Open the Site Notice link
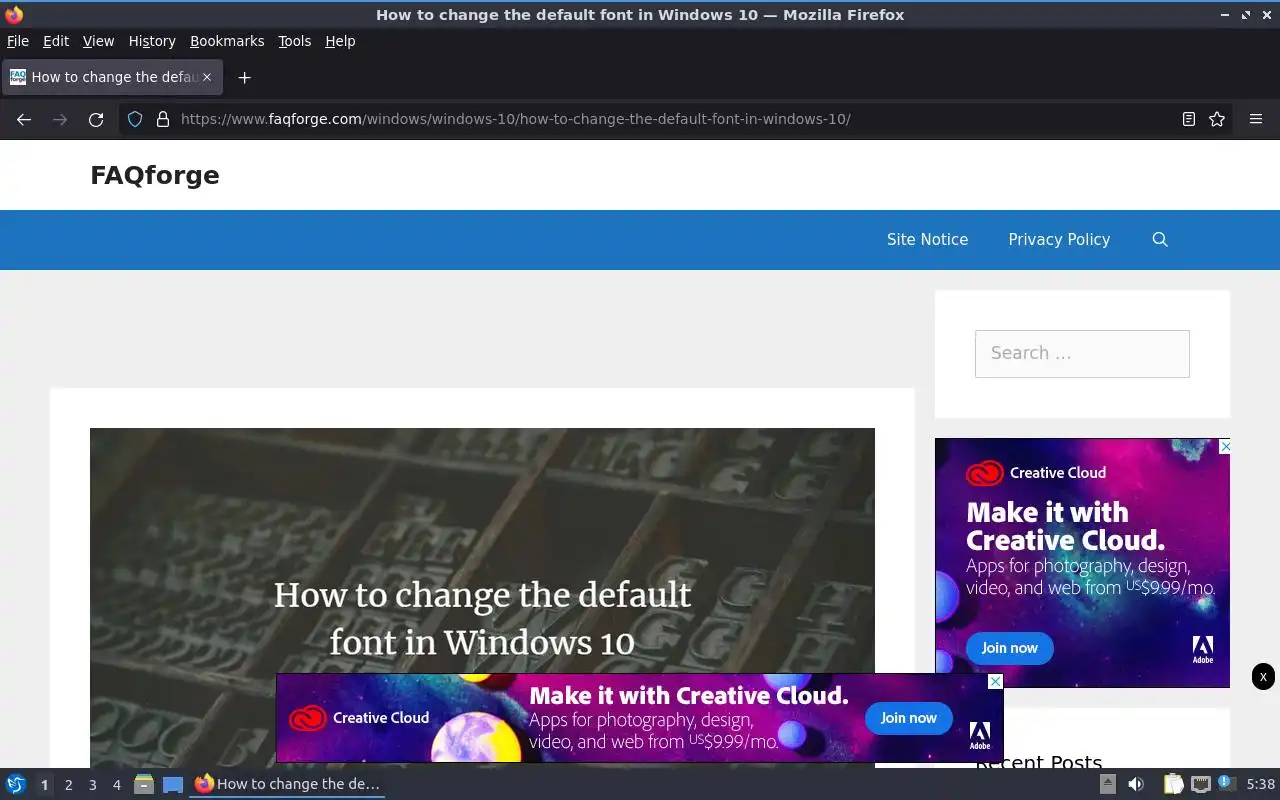Viewport: 1280px width, 800px height. coord(927,239)
